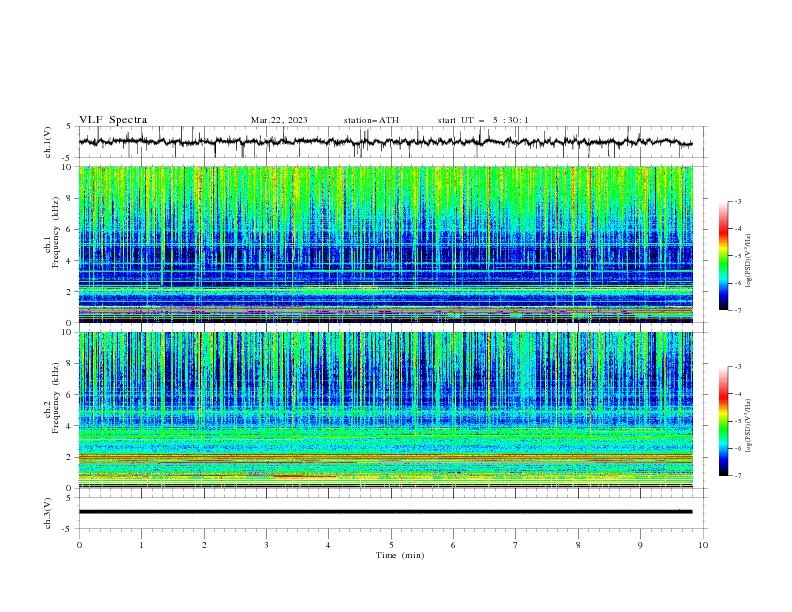This screenshot has width=792, height=612.
Task: Select the log(PSD) units label beside ch.1 colorbar
Action: pyautogui.click(x=749, y=261)
